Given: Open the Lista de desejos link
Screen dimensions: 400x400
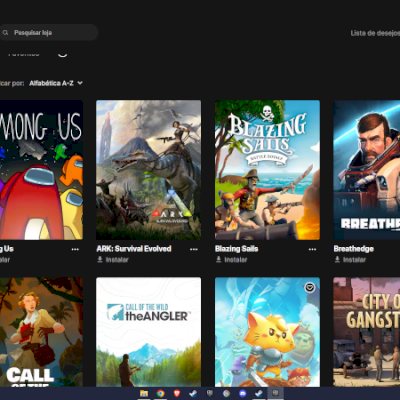Looking at the screenshot, I should pyautogui.click(x=375, y=33).
